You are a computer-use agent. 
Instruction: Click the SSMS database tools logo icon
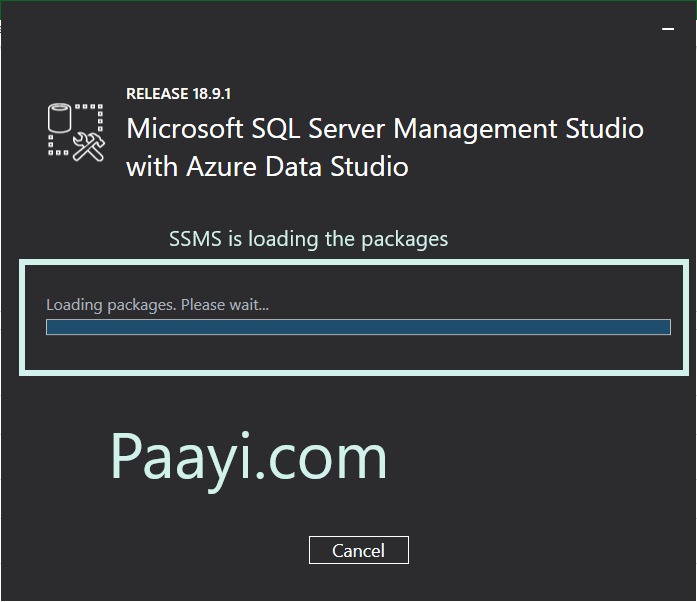76,132
